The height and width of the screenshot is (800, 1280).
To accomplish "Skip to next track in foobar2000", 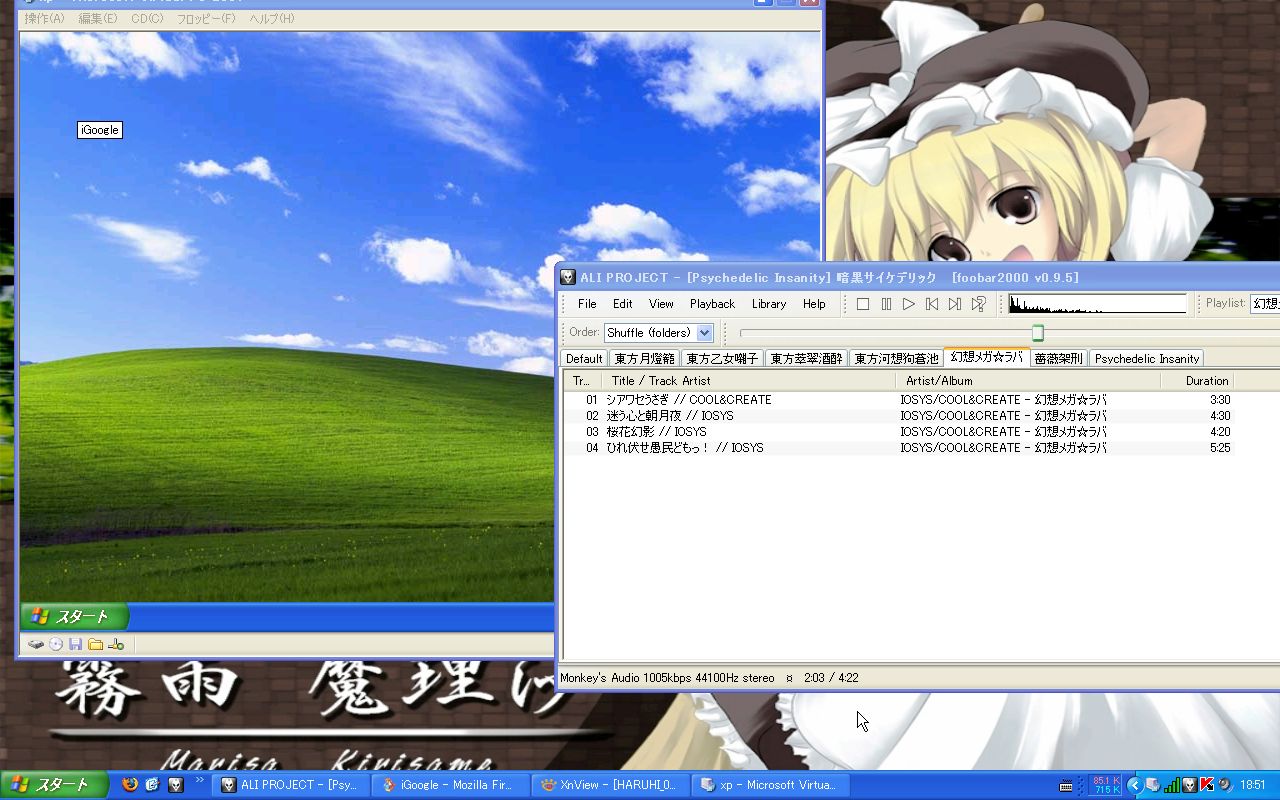I will pyautogui.click(x=955, y=304).
